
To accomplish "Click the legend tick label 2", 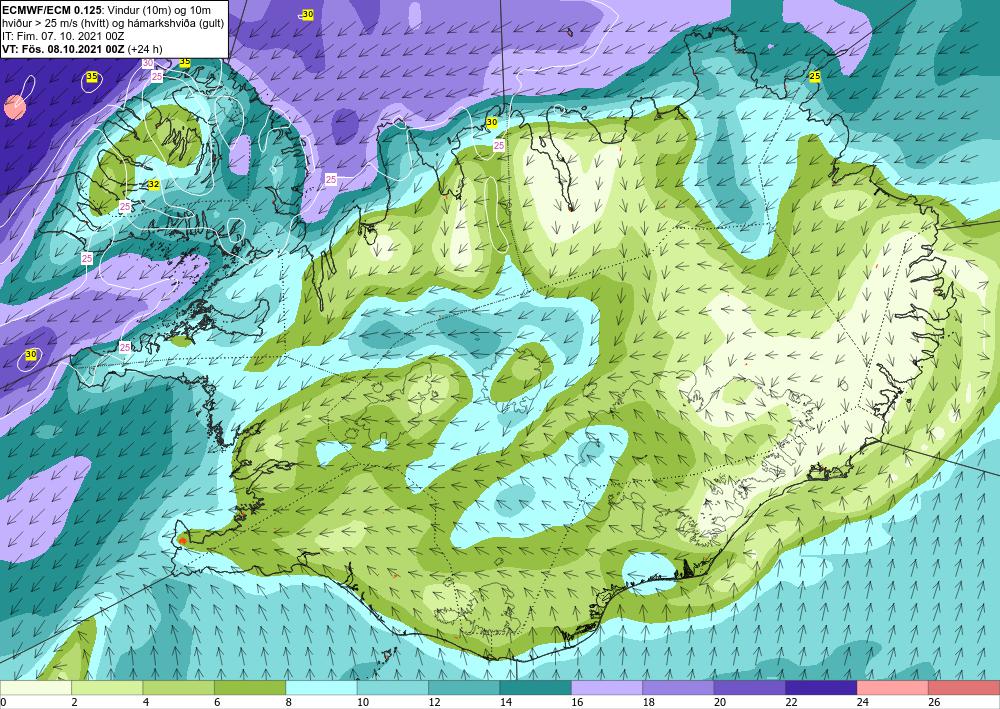I will coord(74,702).
